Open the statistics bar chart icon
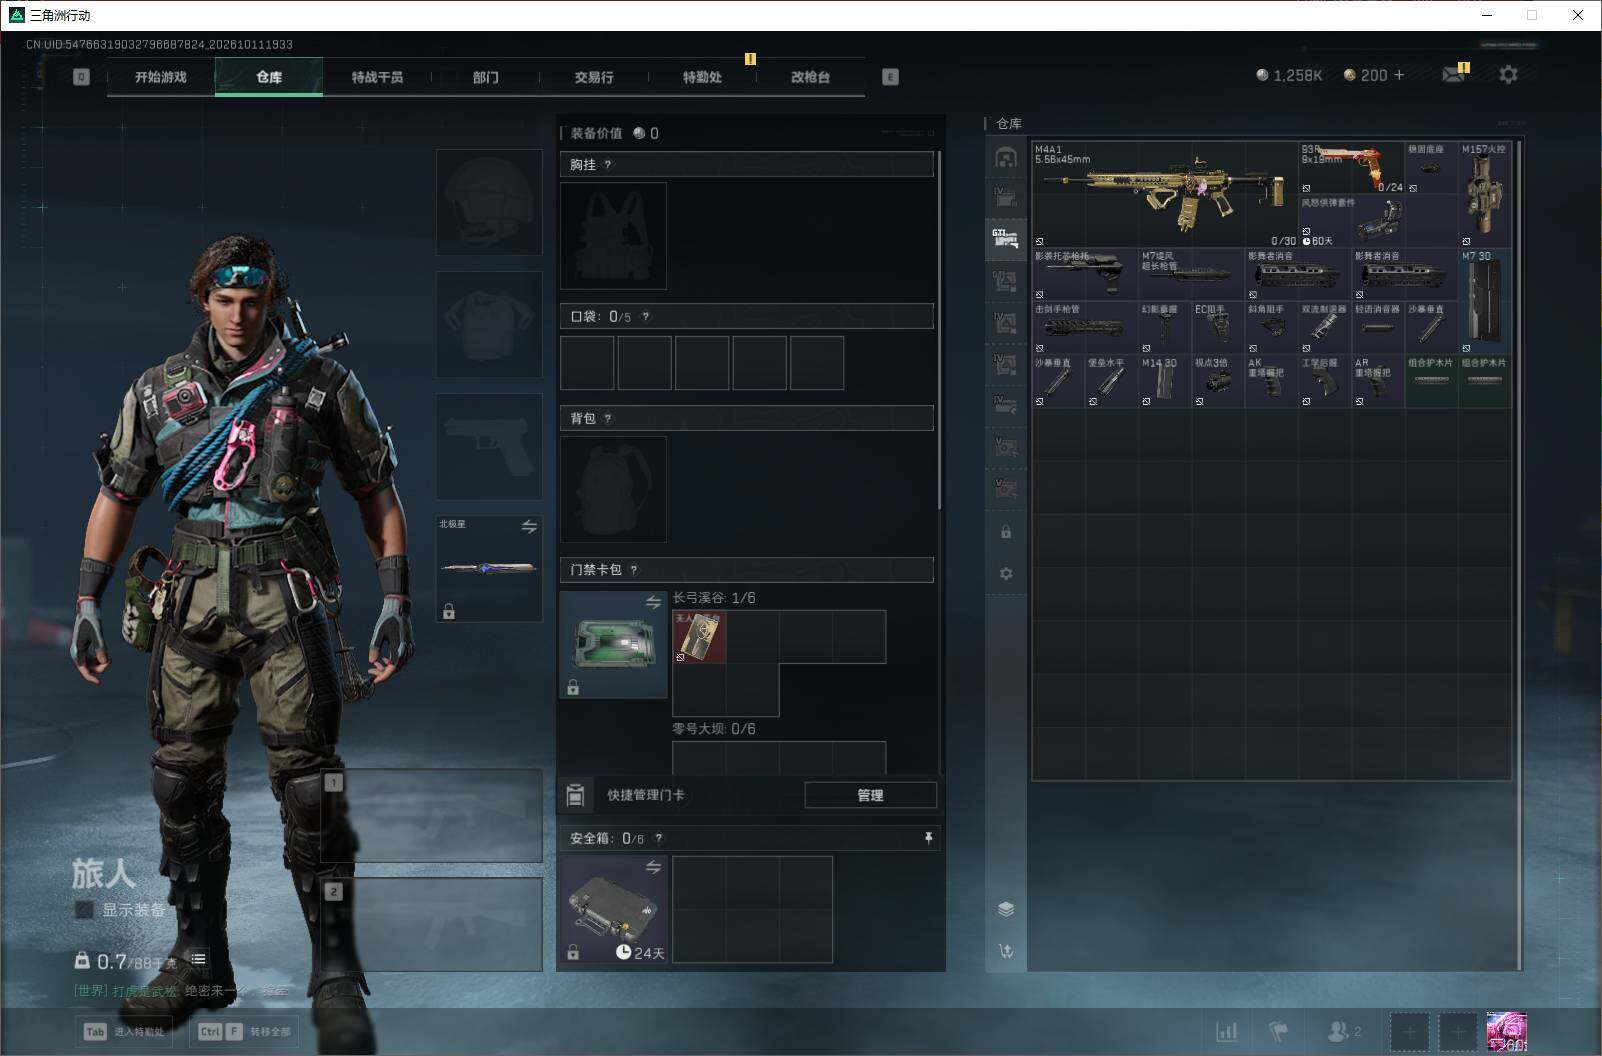Image resolution: width=1602 pixels, height=1056 pixels. click(1226, 1031)
